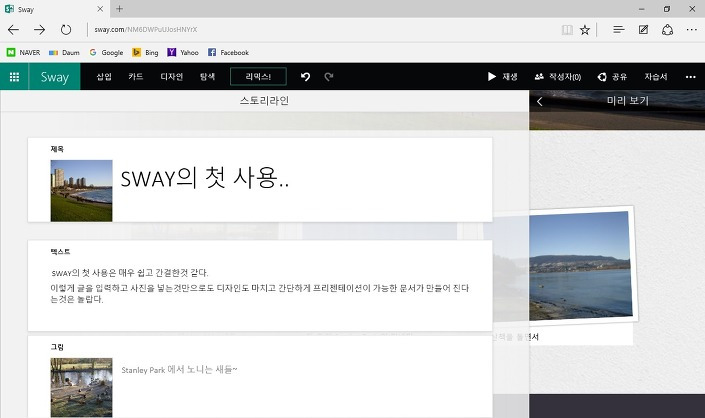Screen dimensions: 705x418
Task: Open the 디자인 menu
Action: [x=172, y=77]
